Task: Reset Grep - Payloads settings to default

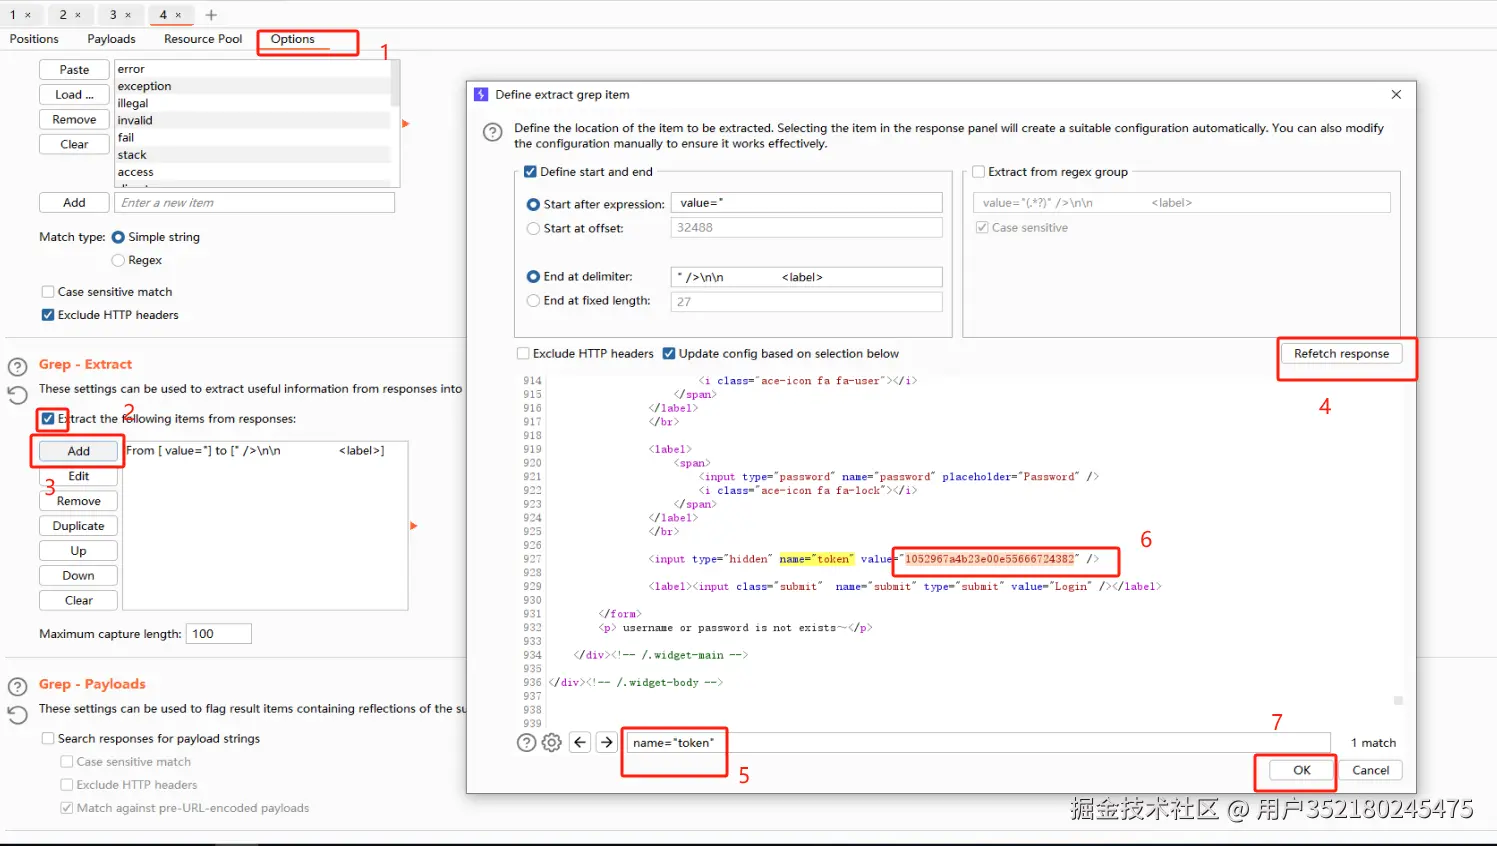Action: point(17,714)
